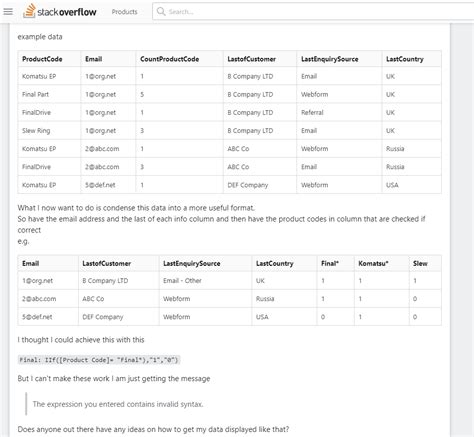Click the LastCountry header in first table

(405, 59)
